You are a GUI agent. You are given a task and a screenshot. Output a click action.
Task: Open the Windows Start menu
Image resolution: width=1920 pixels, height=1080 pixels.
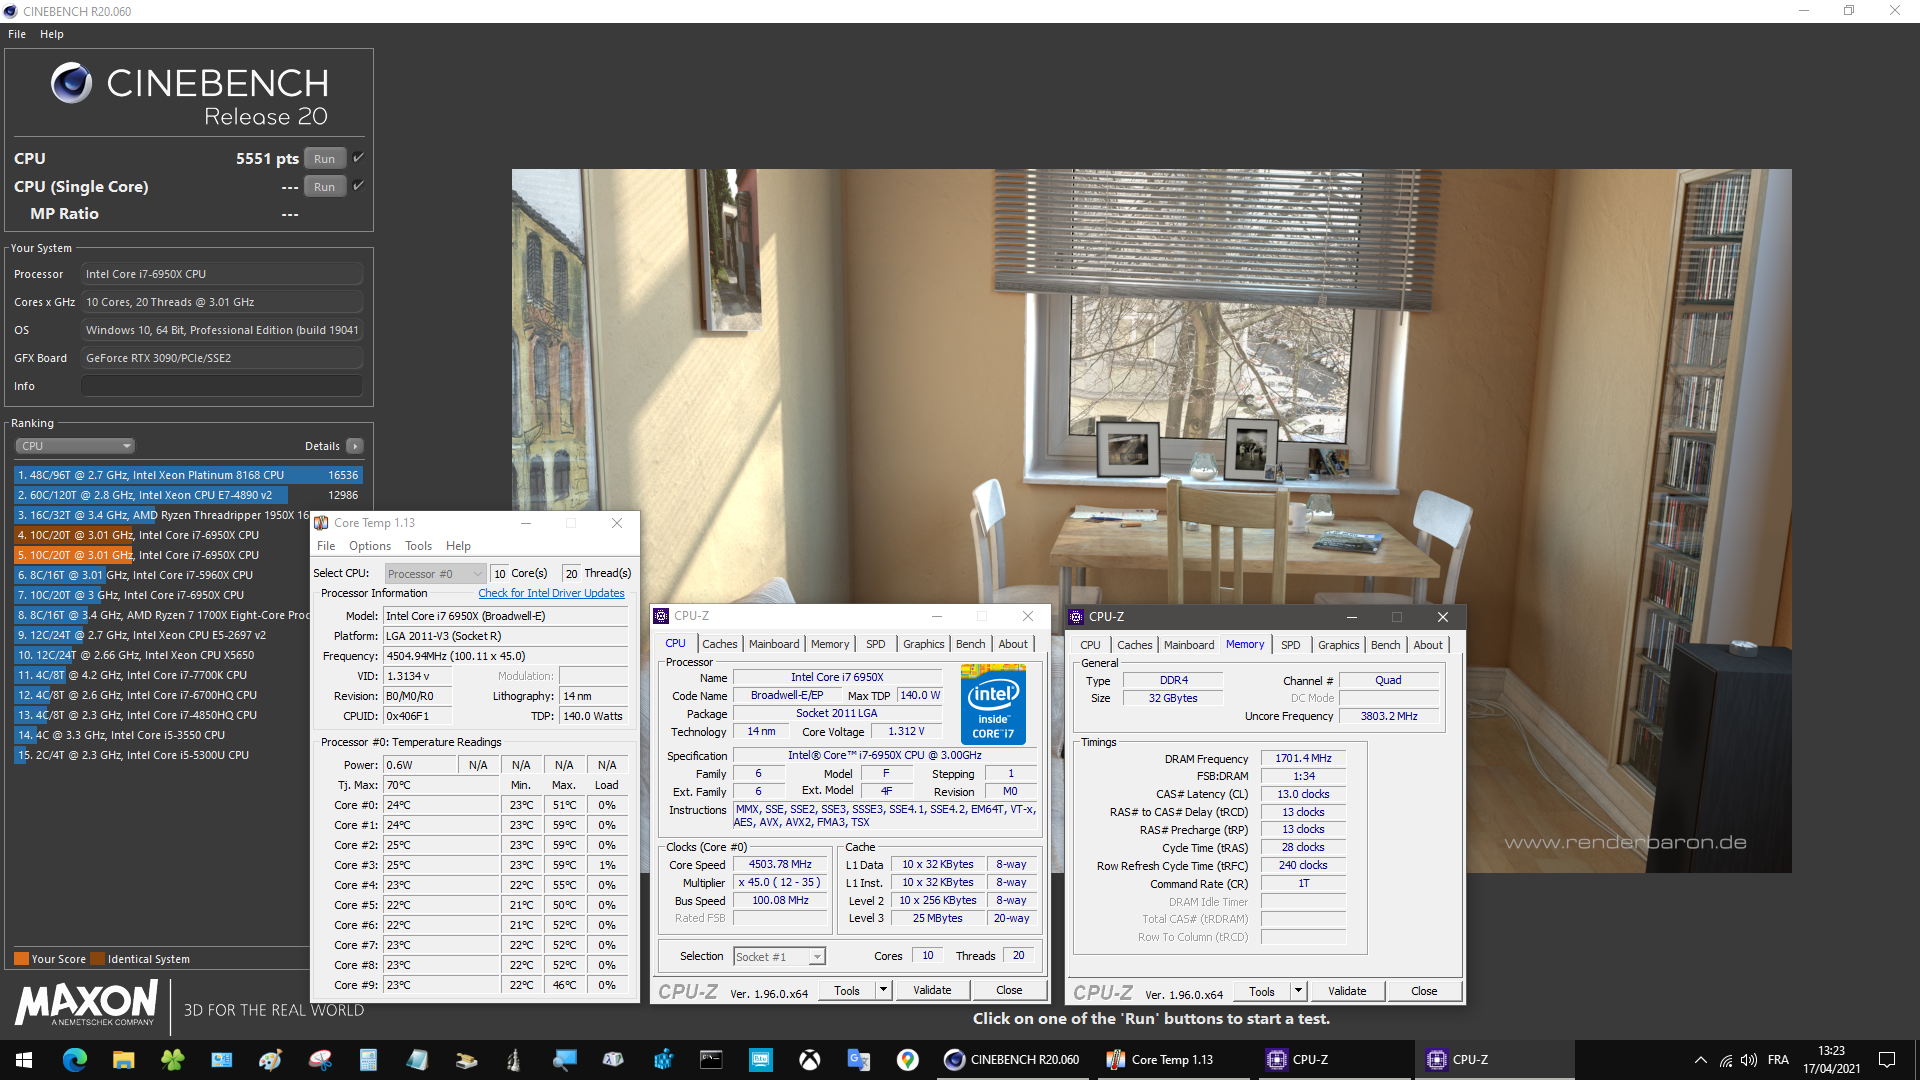24,1060
